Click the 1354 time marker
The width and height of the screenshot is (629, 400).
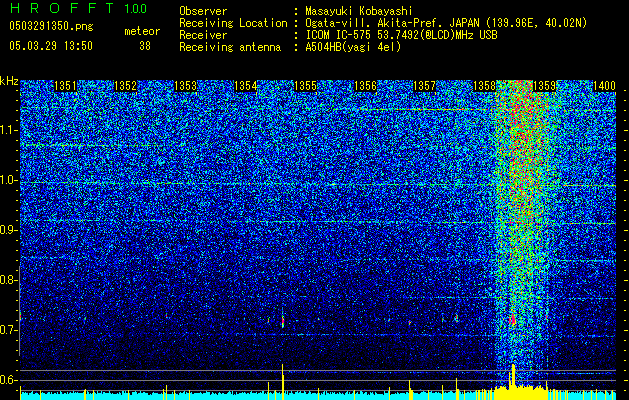[245, 86]
